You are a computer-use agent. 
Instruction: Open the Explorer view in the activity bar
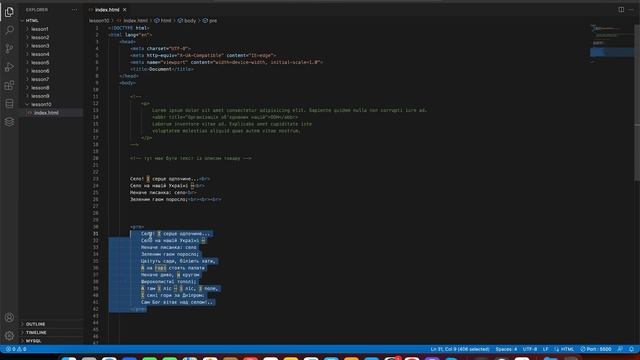pos(9,12)
